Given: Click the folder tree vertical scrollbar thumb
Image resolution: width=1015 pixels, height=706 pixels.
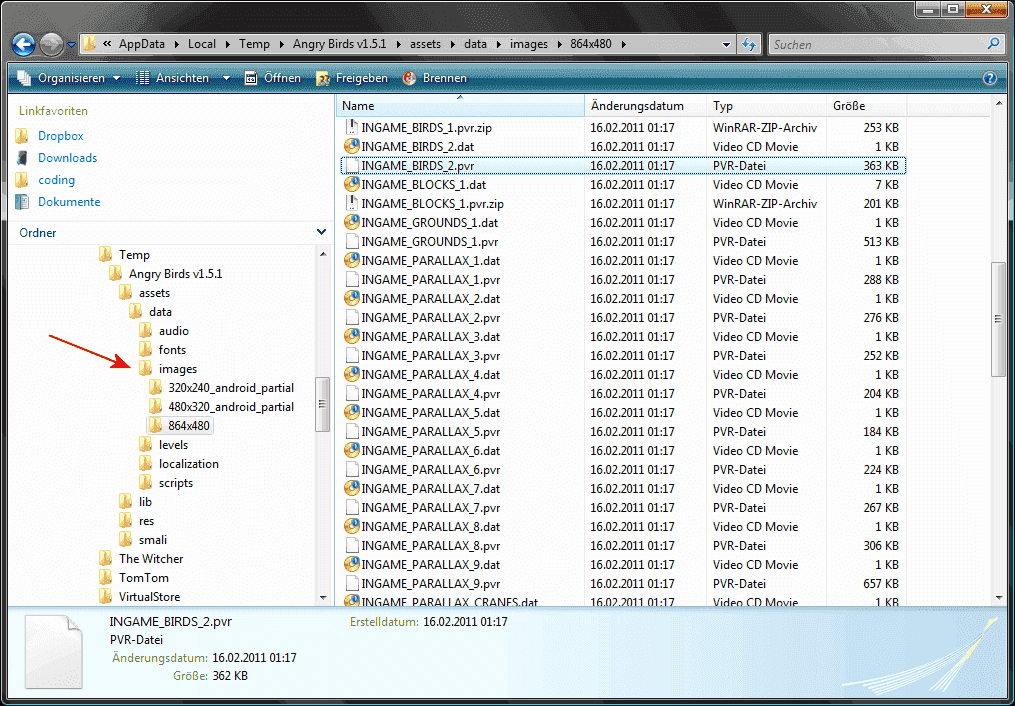Looking at the screenshot, I should pos(322,404).
